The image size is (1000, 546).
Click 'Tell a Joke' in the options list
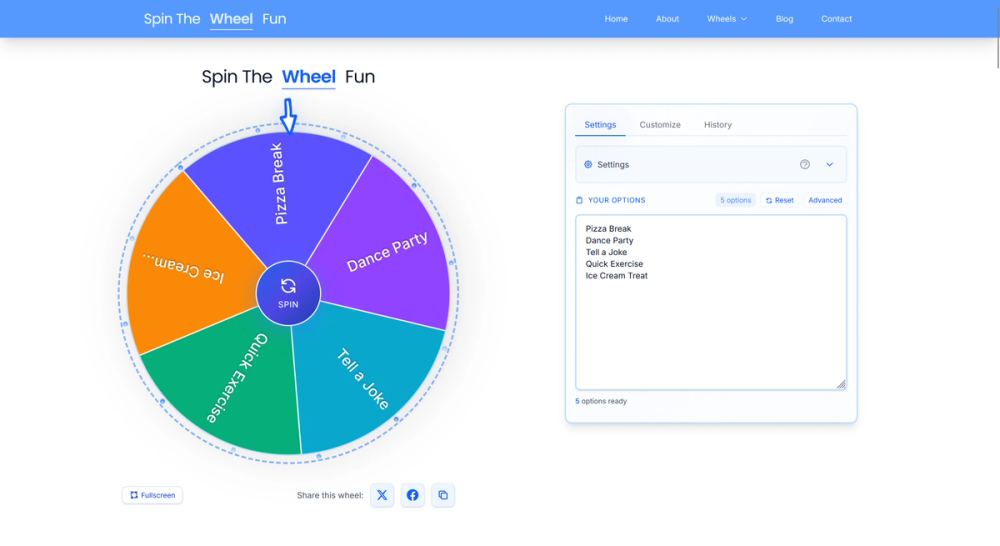coord(607,253)
